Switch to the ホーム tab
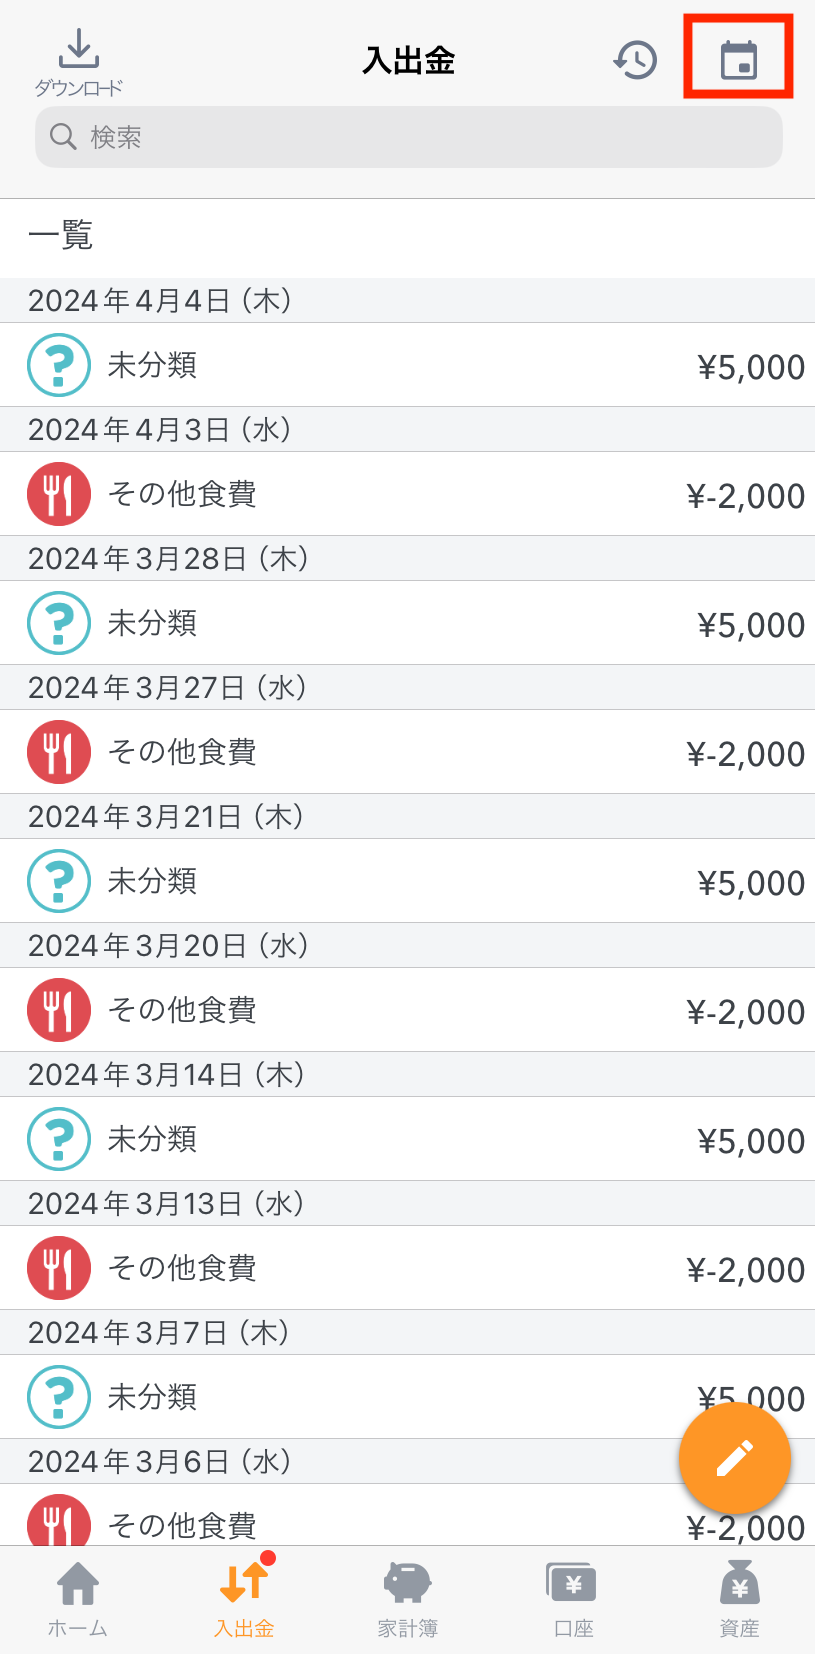The width and height of the screenshot is (815, 1654). point(78,1599)
